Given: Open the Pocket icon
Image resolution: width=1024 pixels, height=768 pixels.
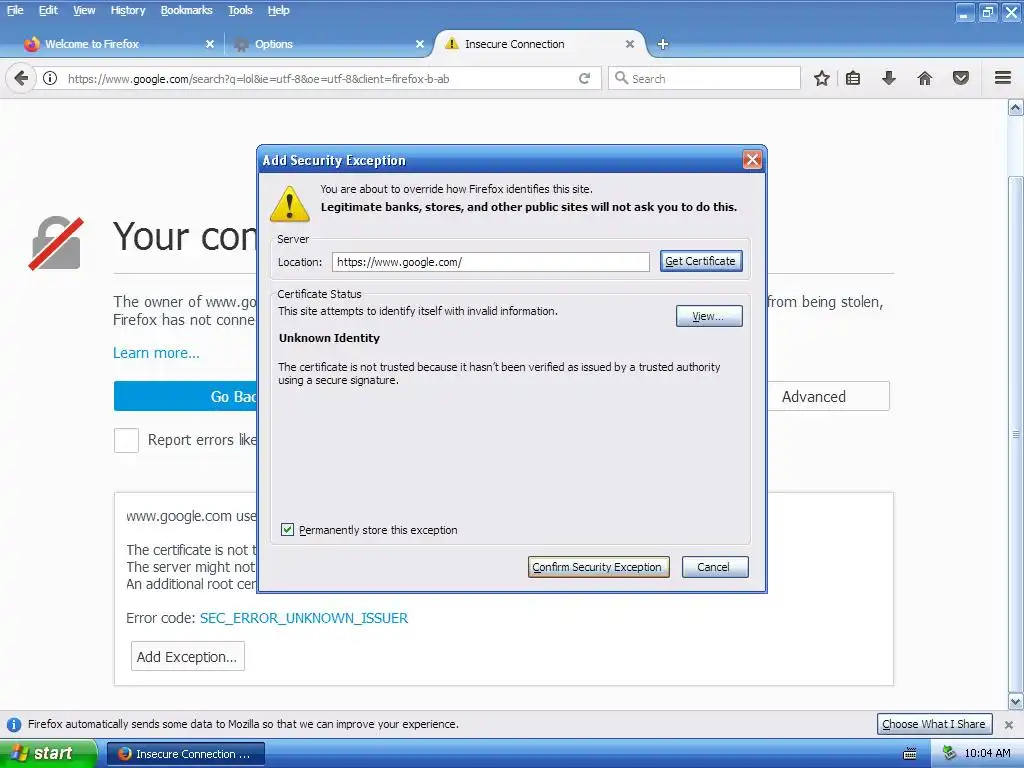Looking at the screenshot, I should coord(961,78).
